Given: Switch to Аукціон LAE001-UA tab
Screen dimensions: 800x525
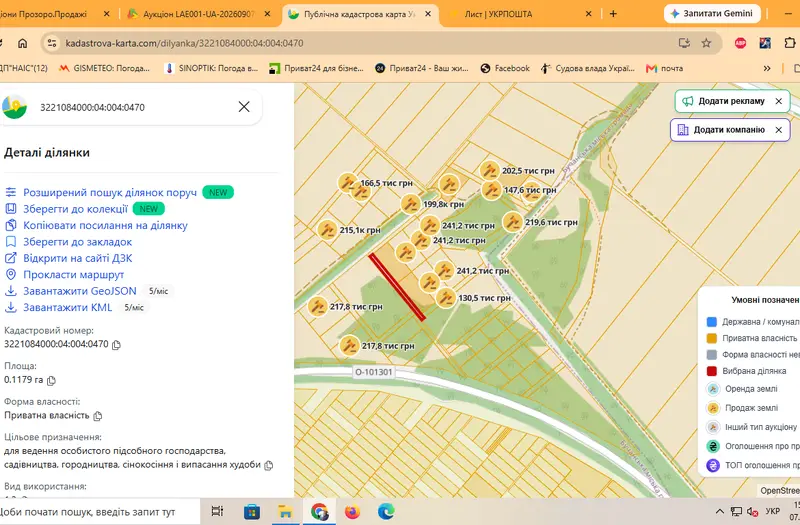Looking at the screenshot, I should [x=199, y=14].
